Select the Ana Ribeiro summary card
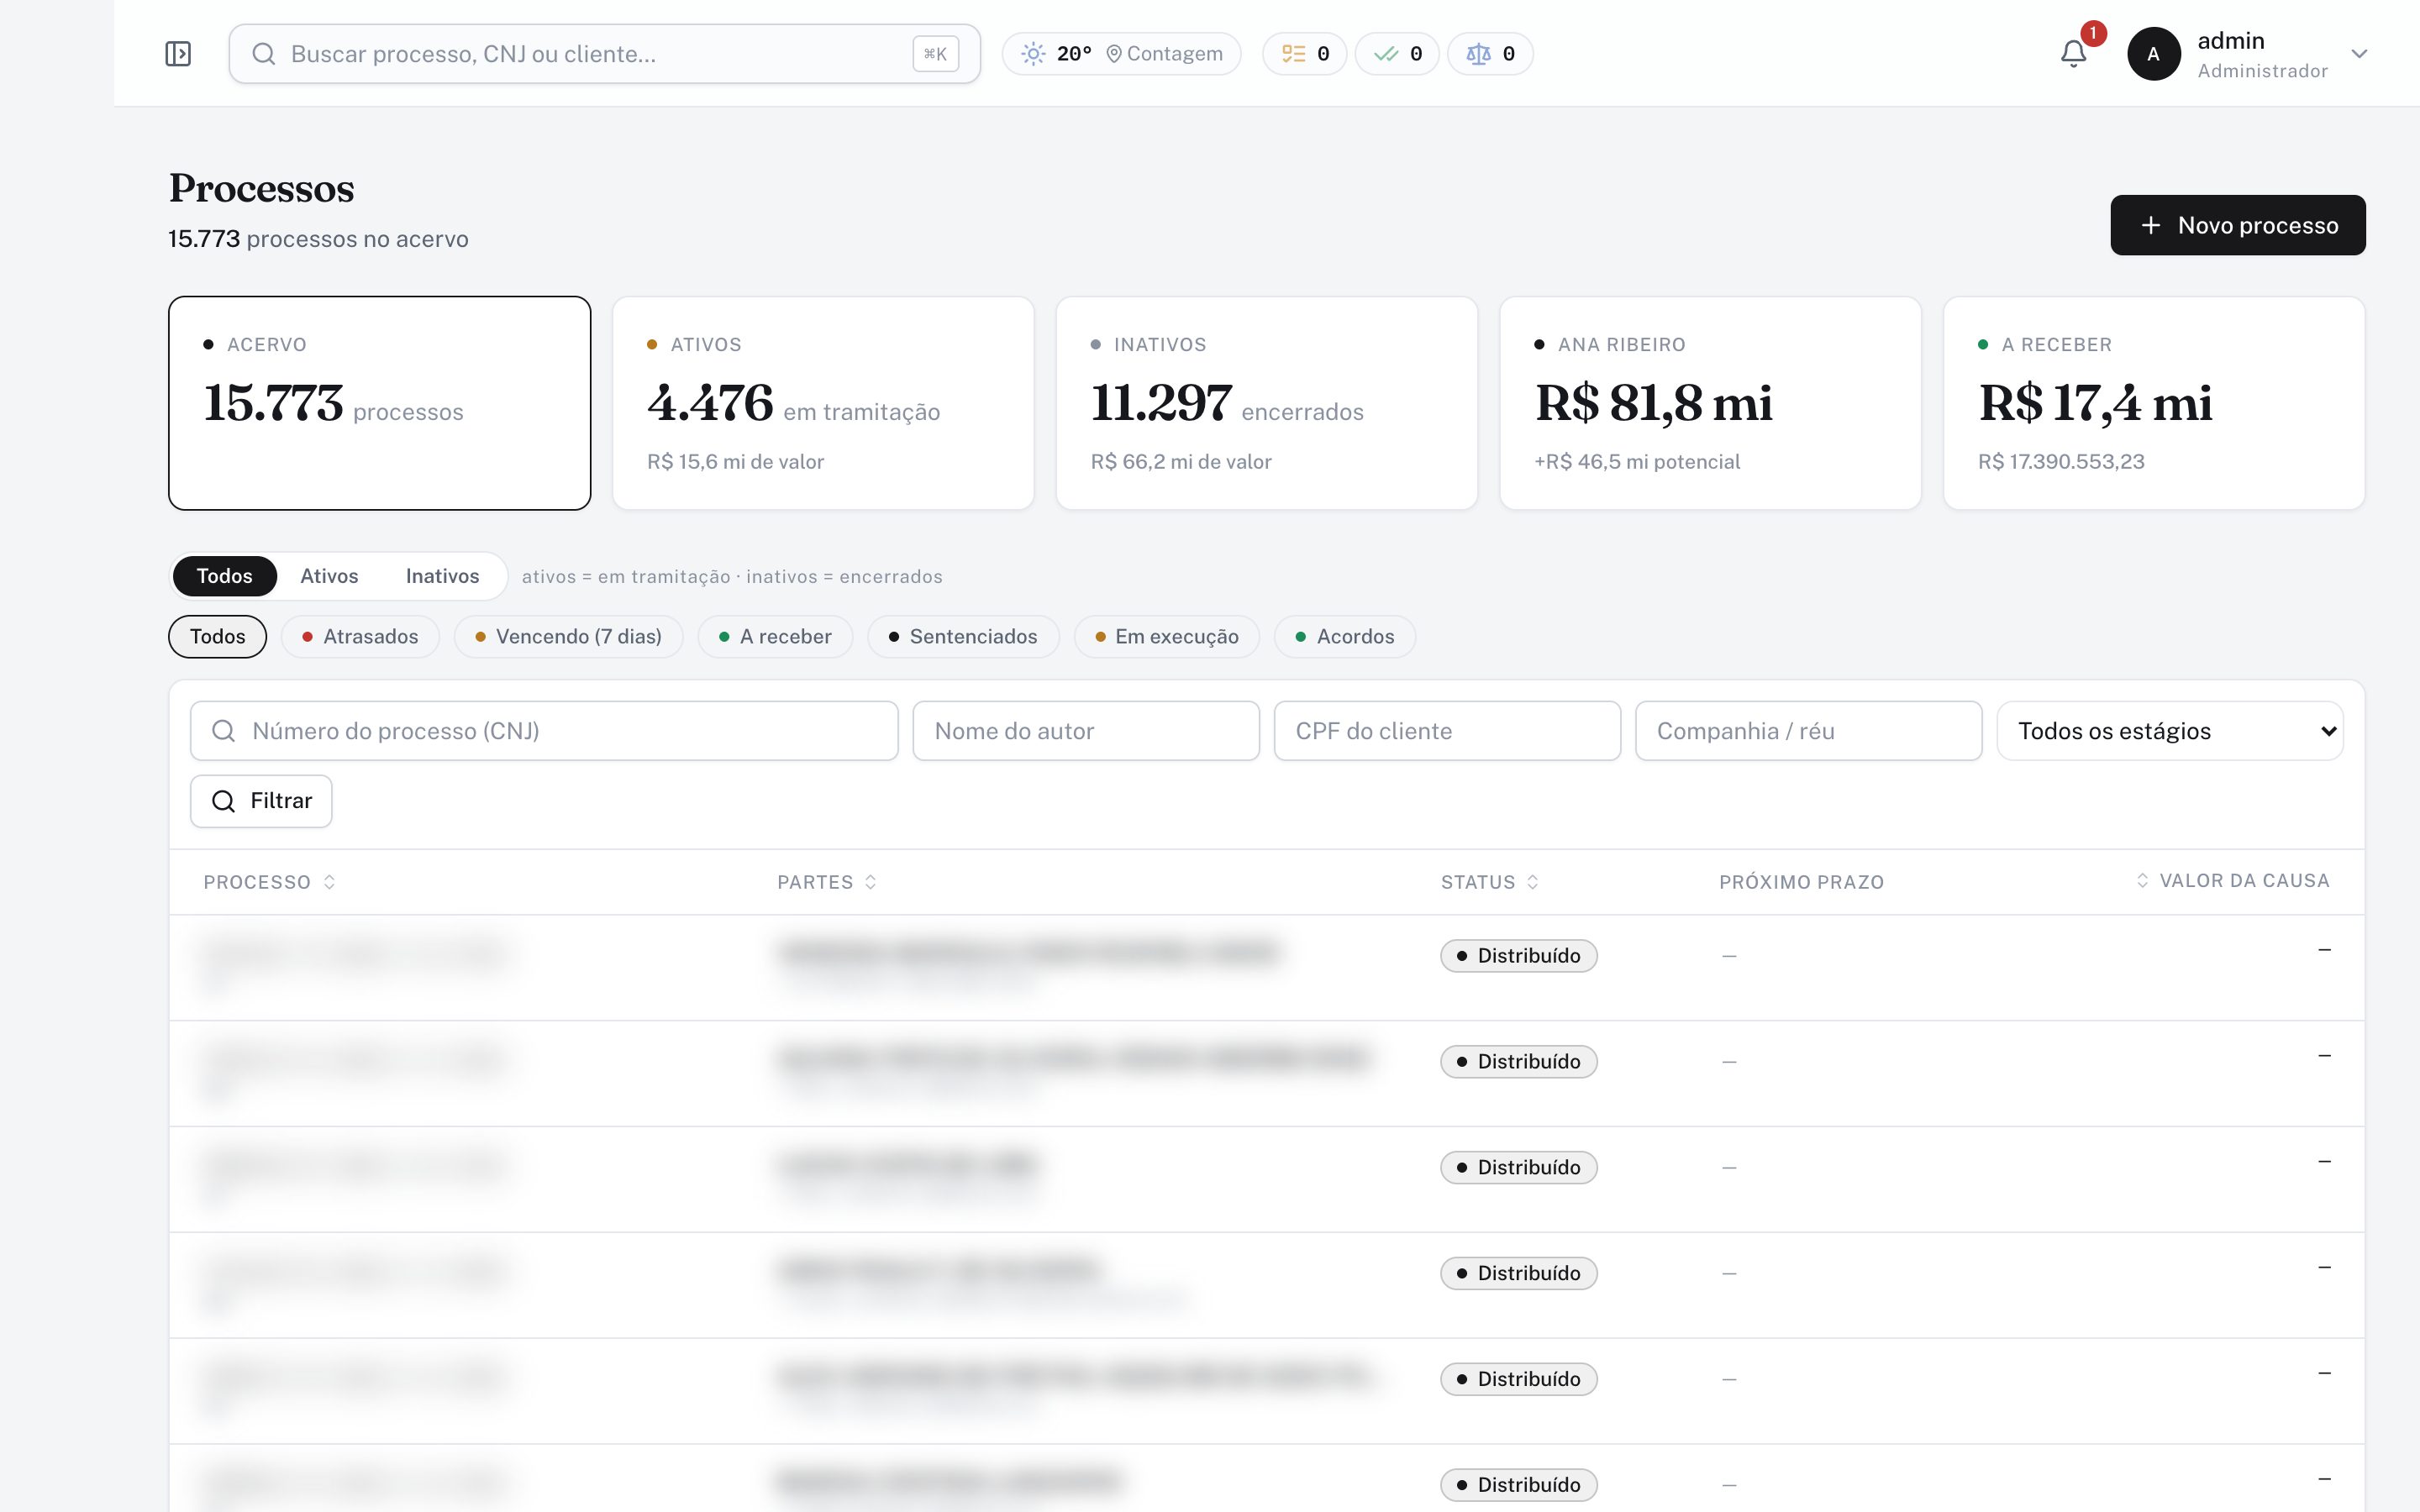The width and height of the screenshot is (2420, 1512). click(1710, 403)
